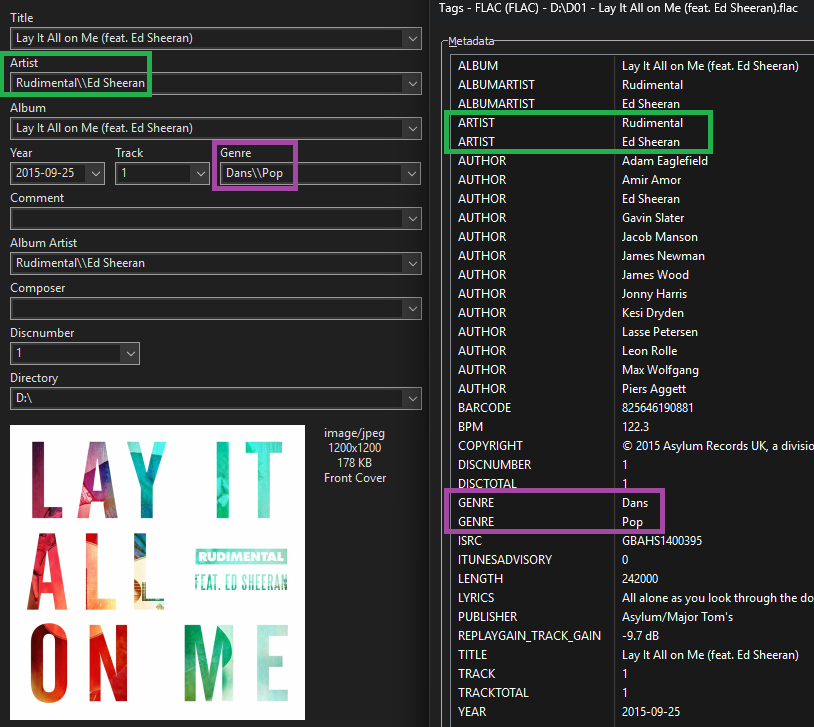Open the Comment field dropdown arrow
The height and width of the screenshot is (727, 814).
coord(412,219)
